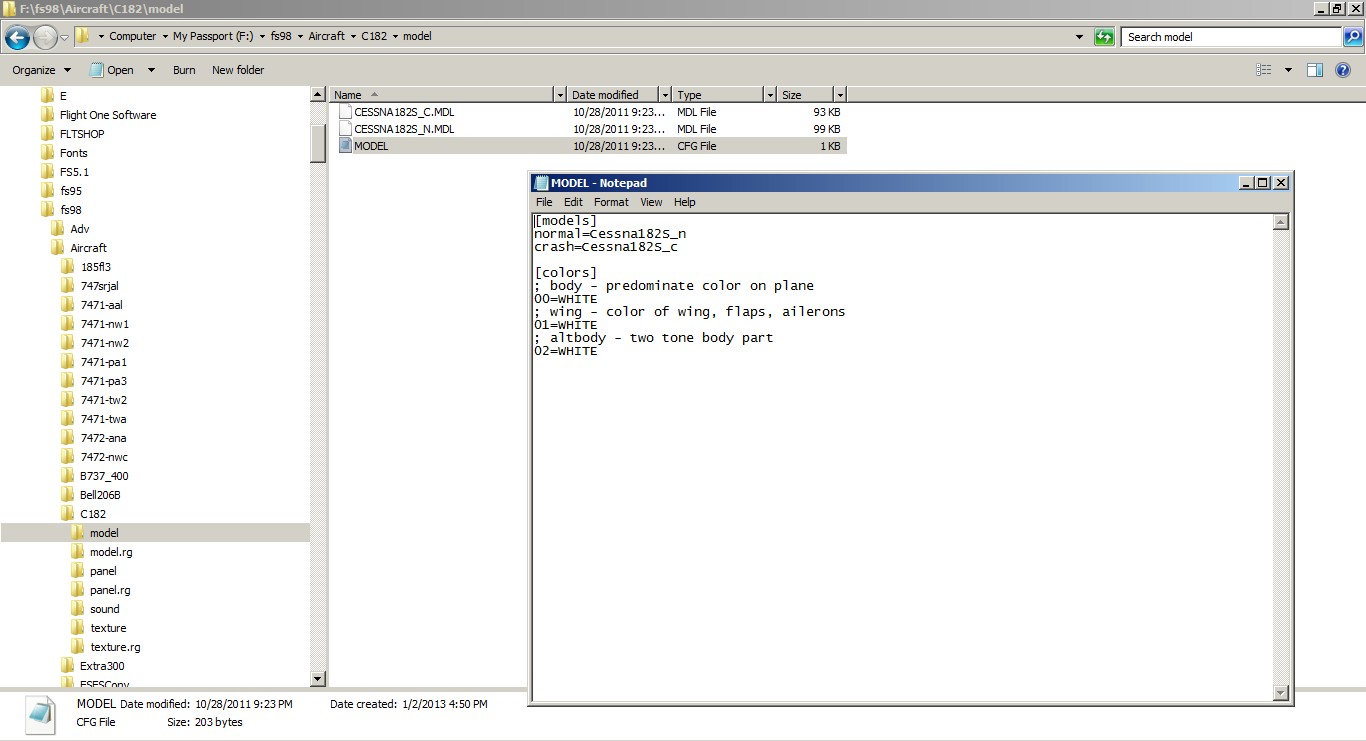Open the Format menu in Notepad
This screenshot has height=741, width=1366.
[x=611, y=202]
